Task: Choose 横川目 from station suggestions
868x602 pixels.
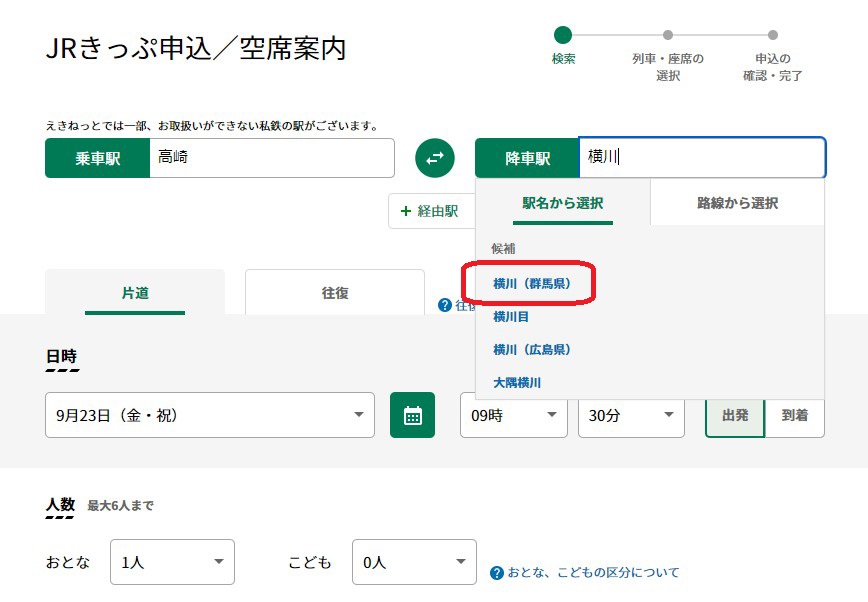Action: tap(511, 317)
